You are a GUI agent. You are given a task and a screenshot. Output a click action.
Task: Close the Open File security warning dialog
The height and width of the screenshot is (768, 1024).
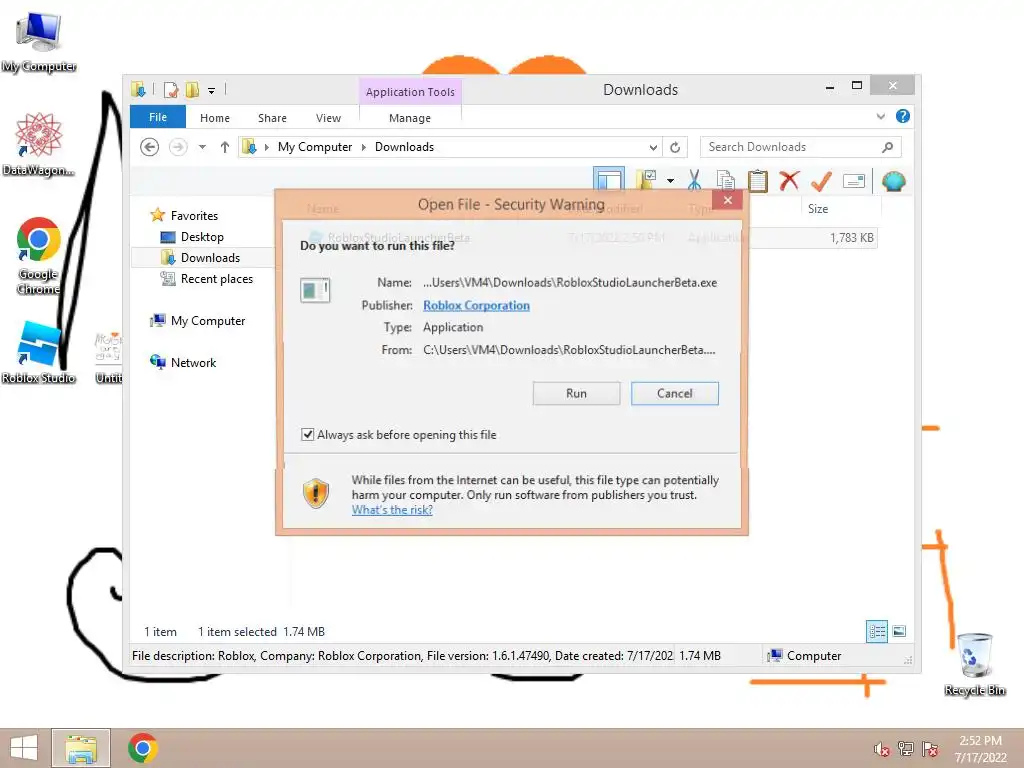pyautogui.click(x=728, y=200)
